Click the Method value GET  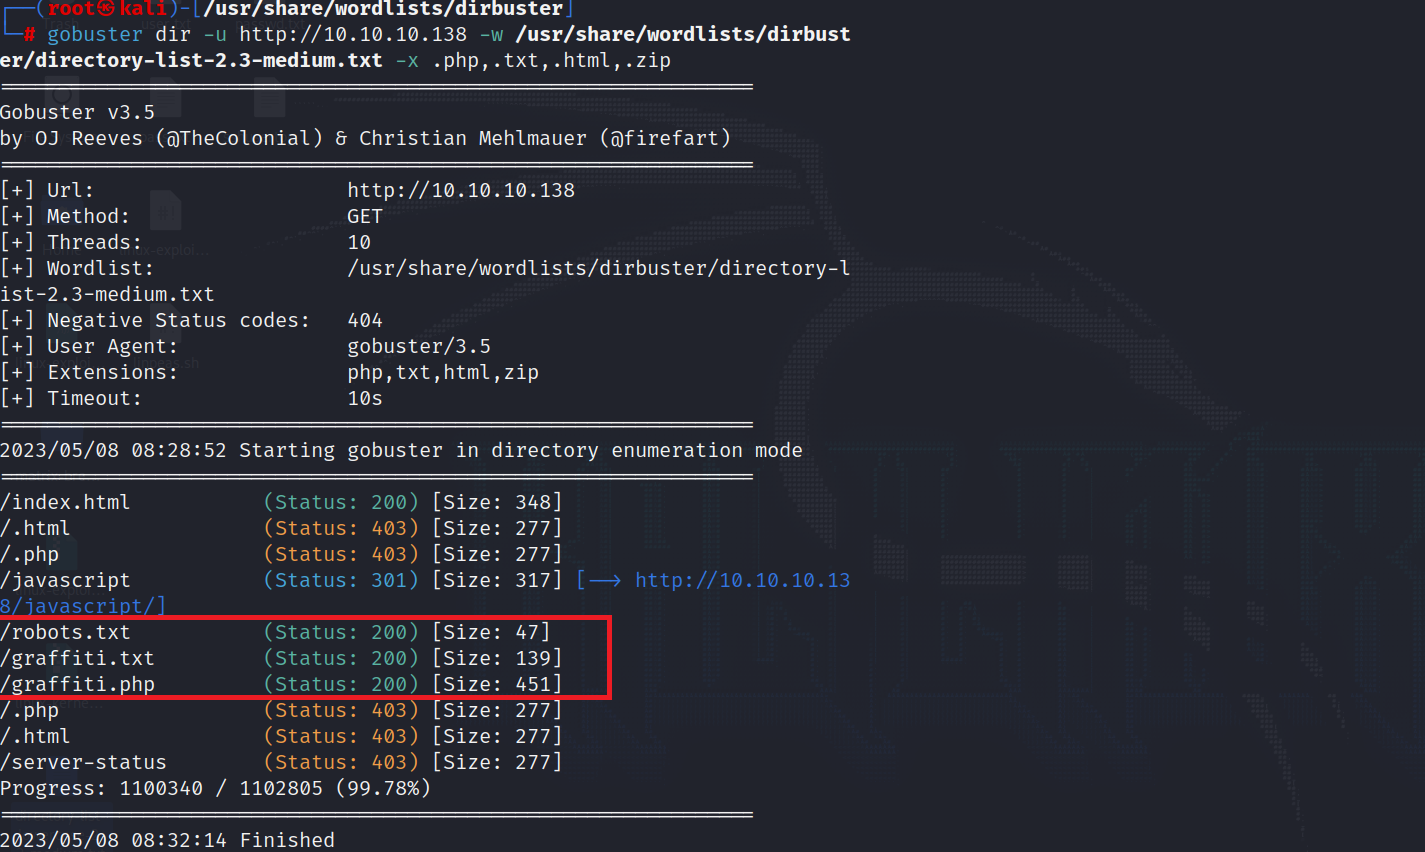click(365, 216)
